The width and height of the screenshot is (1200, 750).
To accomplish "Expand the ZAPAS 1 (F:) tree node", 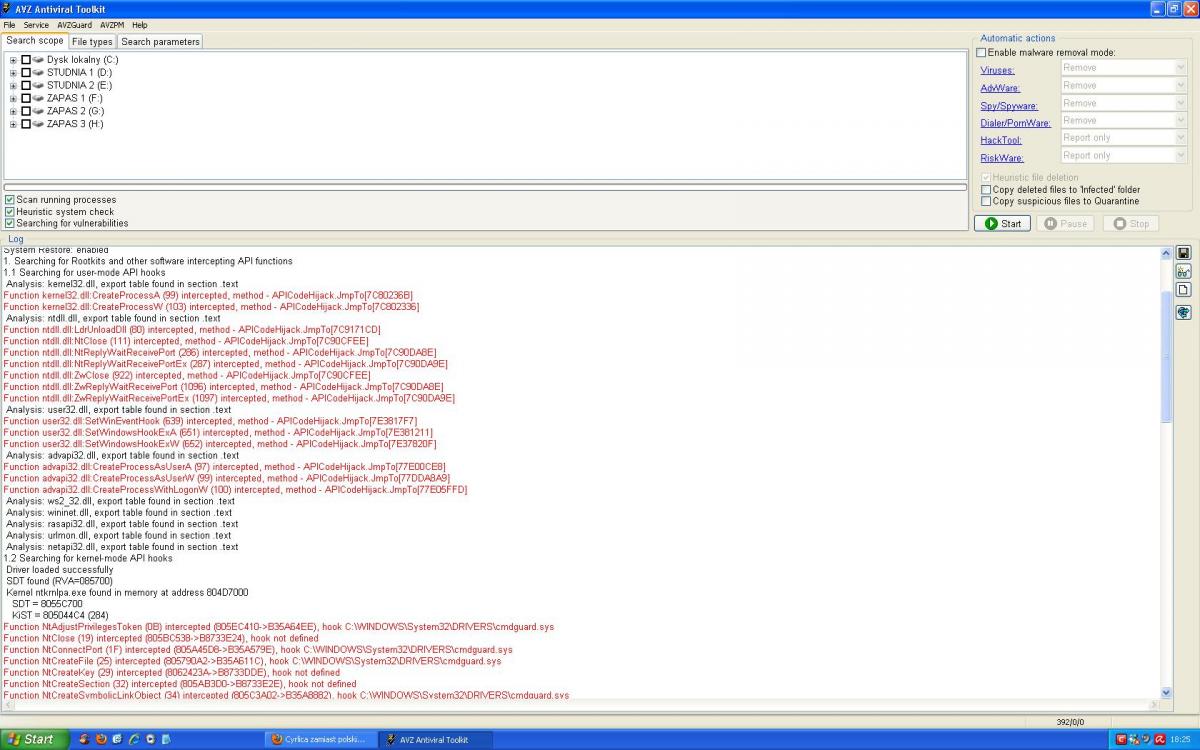I will click(13, 98).
